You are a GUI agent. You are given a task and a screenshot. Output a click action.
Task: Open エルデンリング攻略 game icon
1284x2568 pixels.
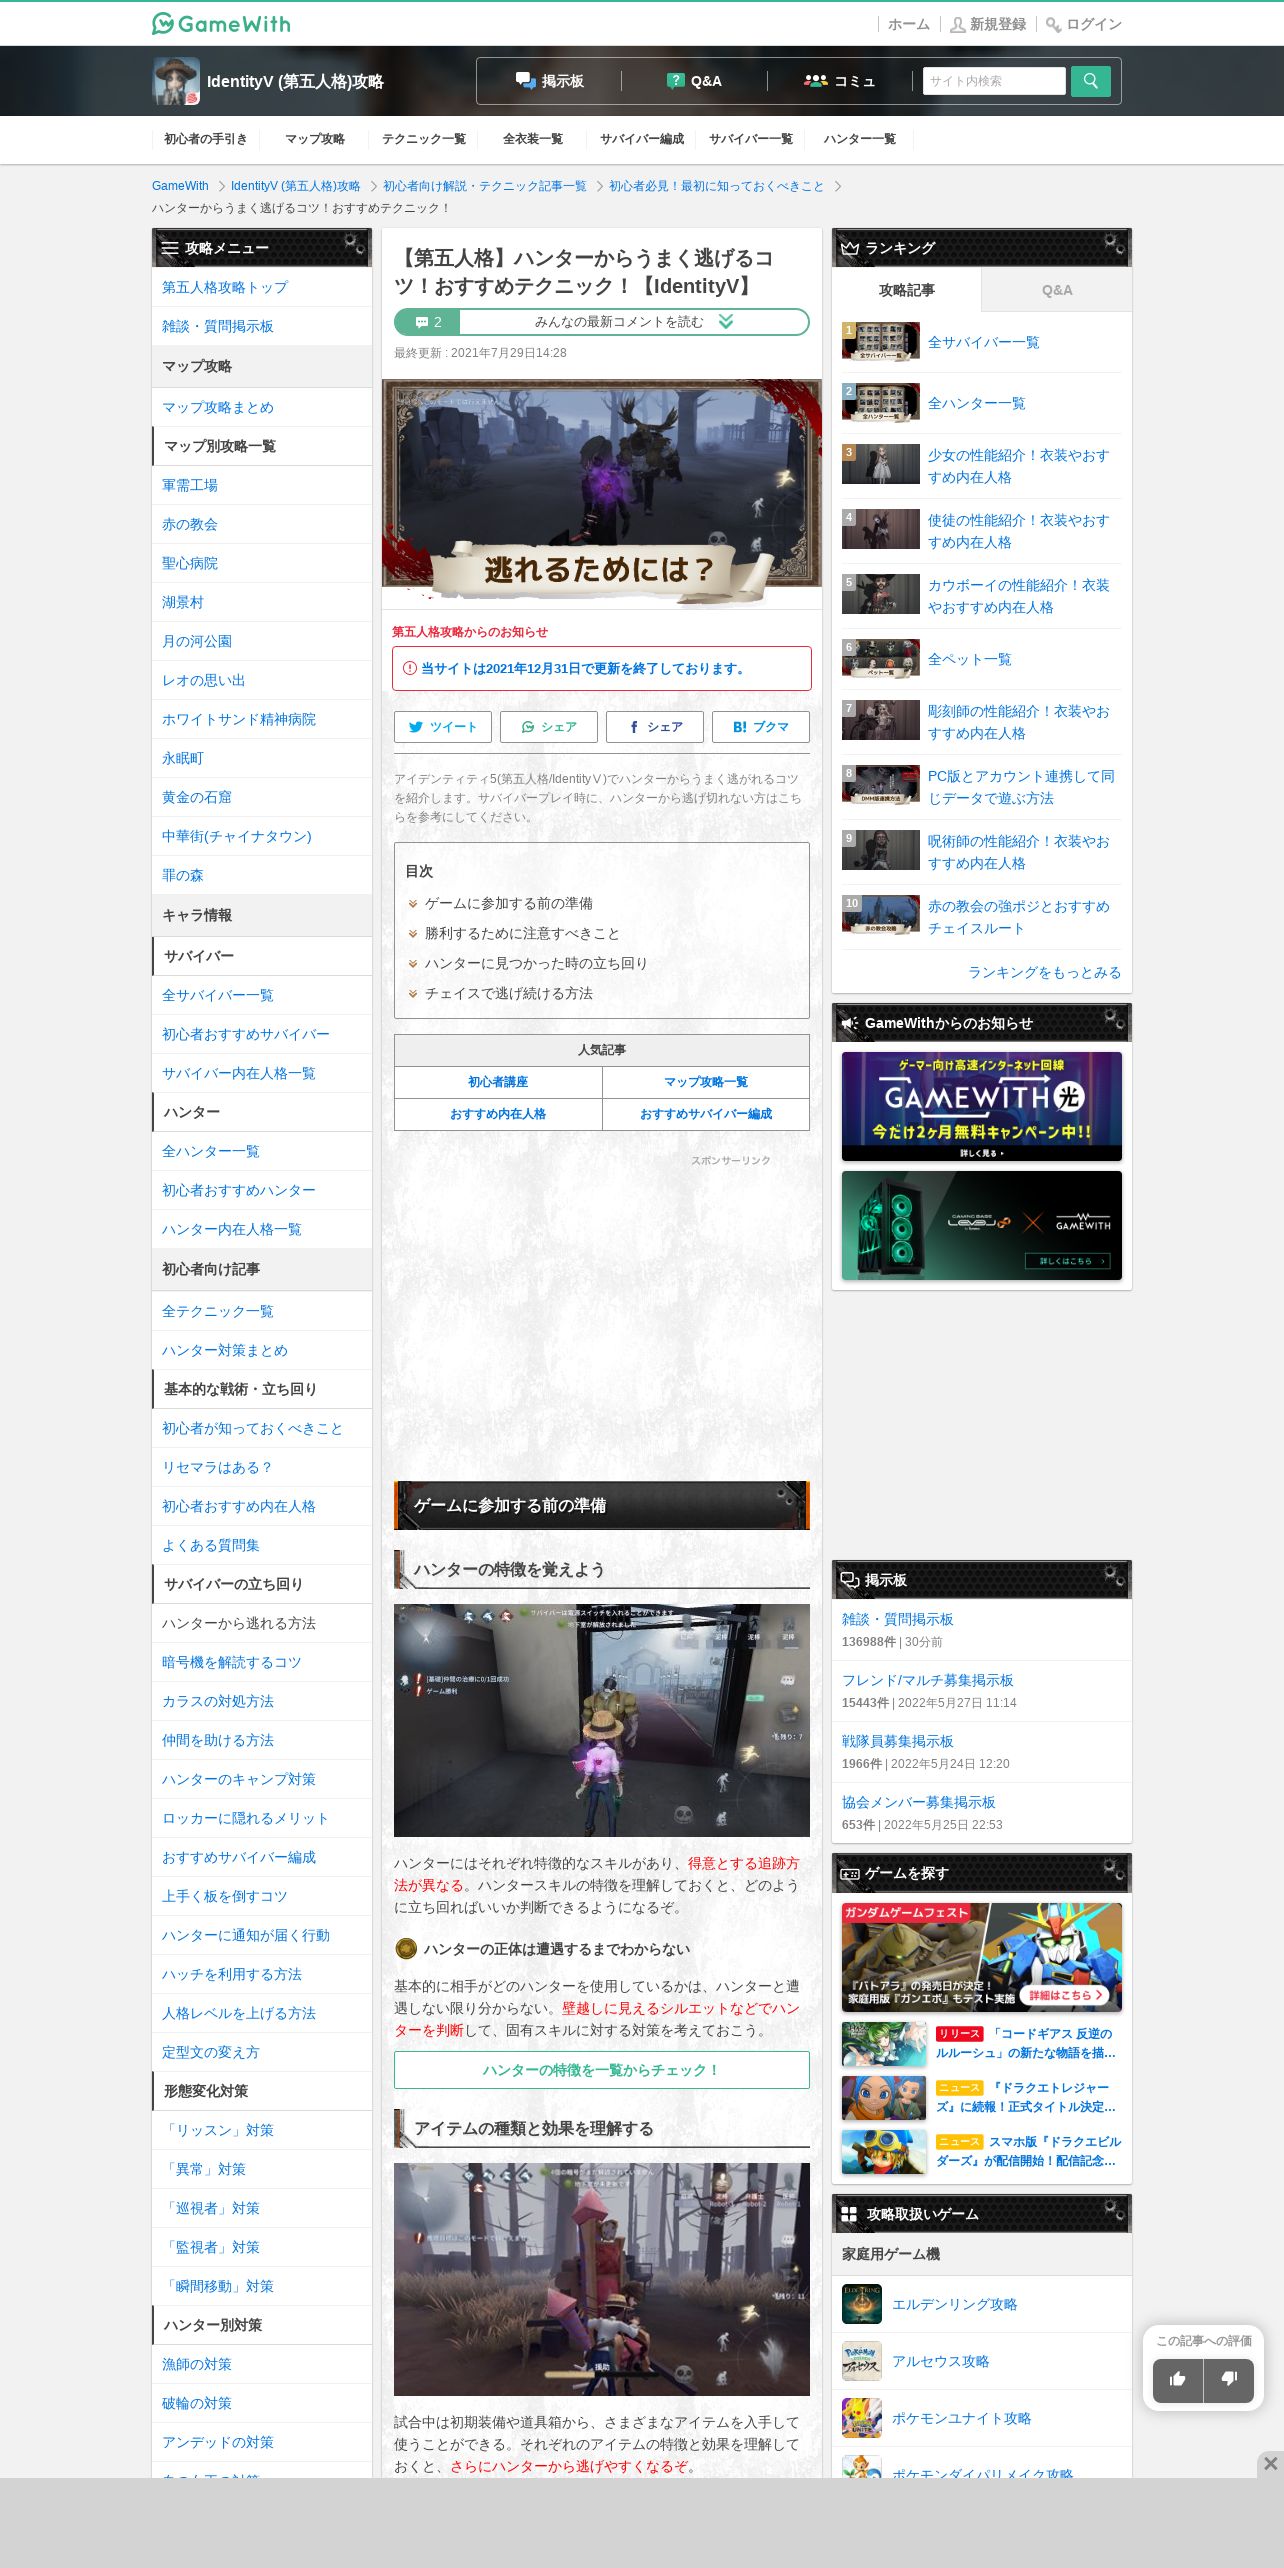[862, 2304]
